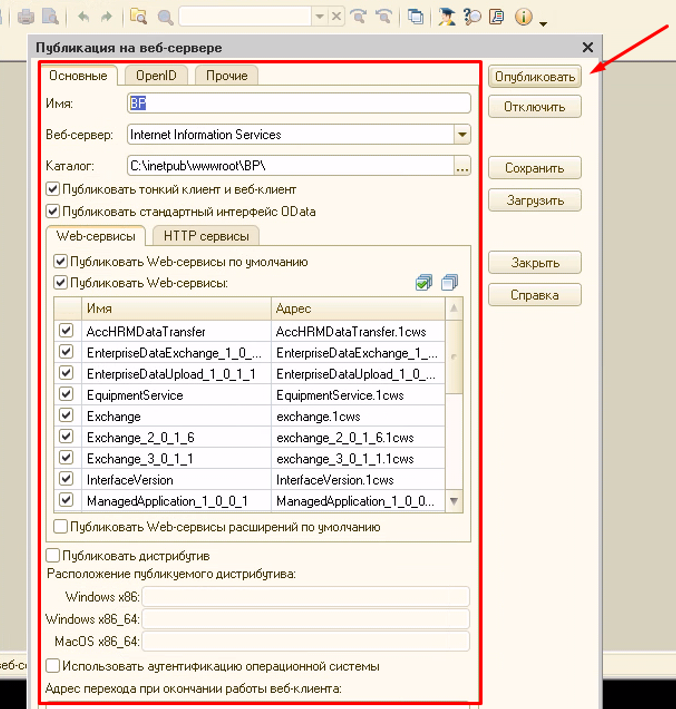Expand the Веб-сервер dropdown list
Screen dimensions: 676x709
click(462, 134)
